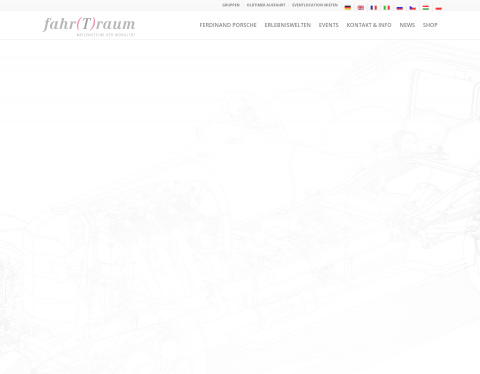This screenshot has height=374, width=480.
Task: Open the Eventlocation mieten link
Action: coord(315,5)
